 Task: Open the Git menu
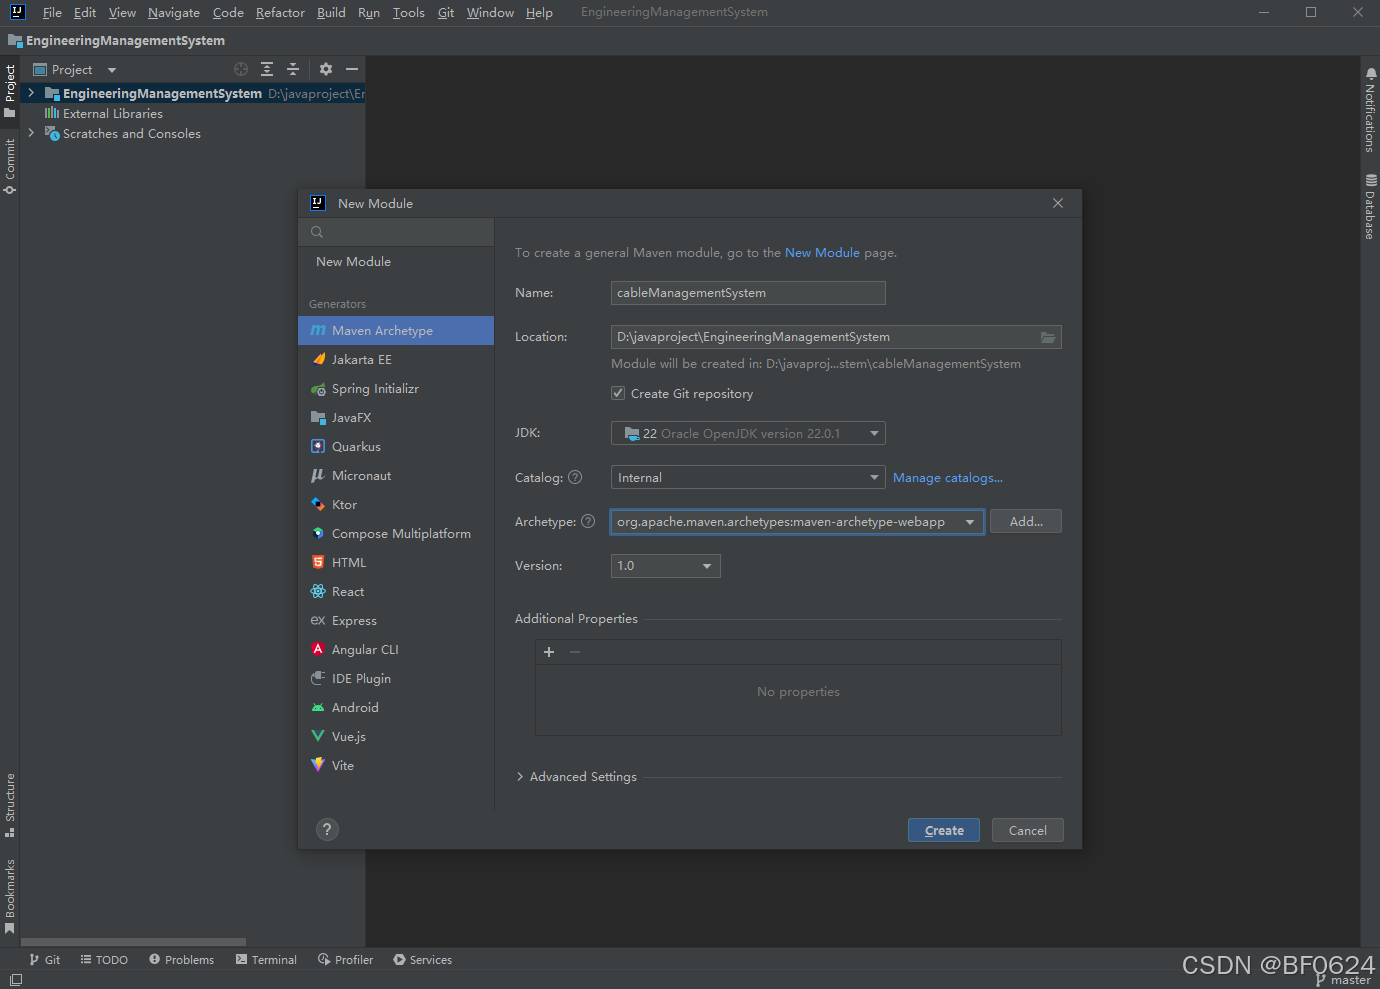(446, 12)
